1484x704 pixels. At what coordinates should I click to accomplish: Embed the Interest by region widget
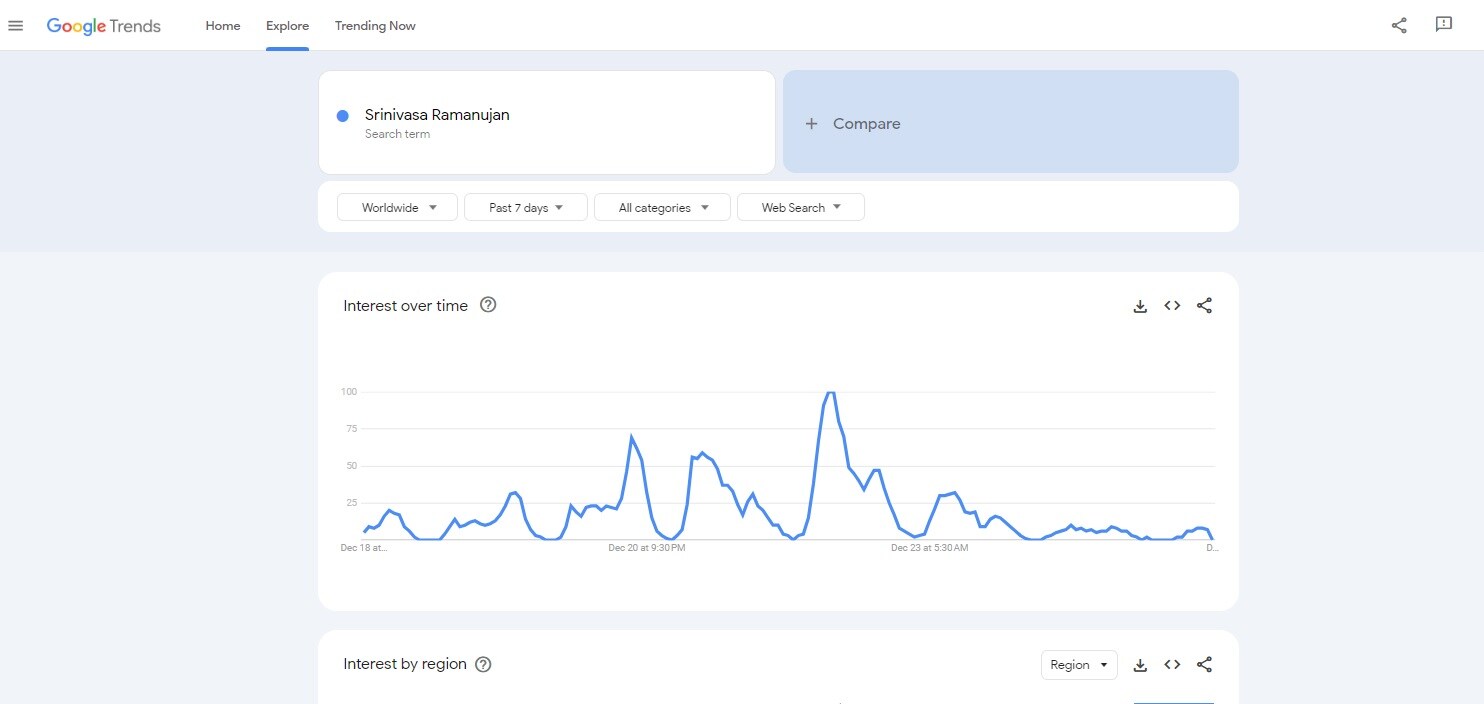tap(1172, 665)
